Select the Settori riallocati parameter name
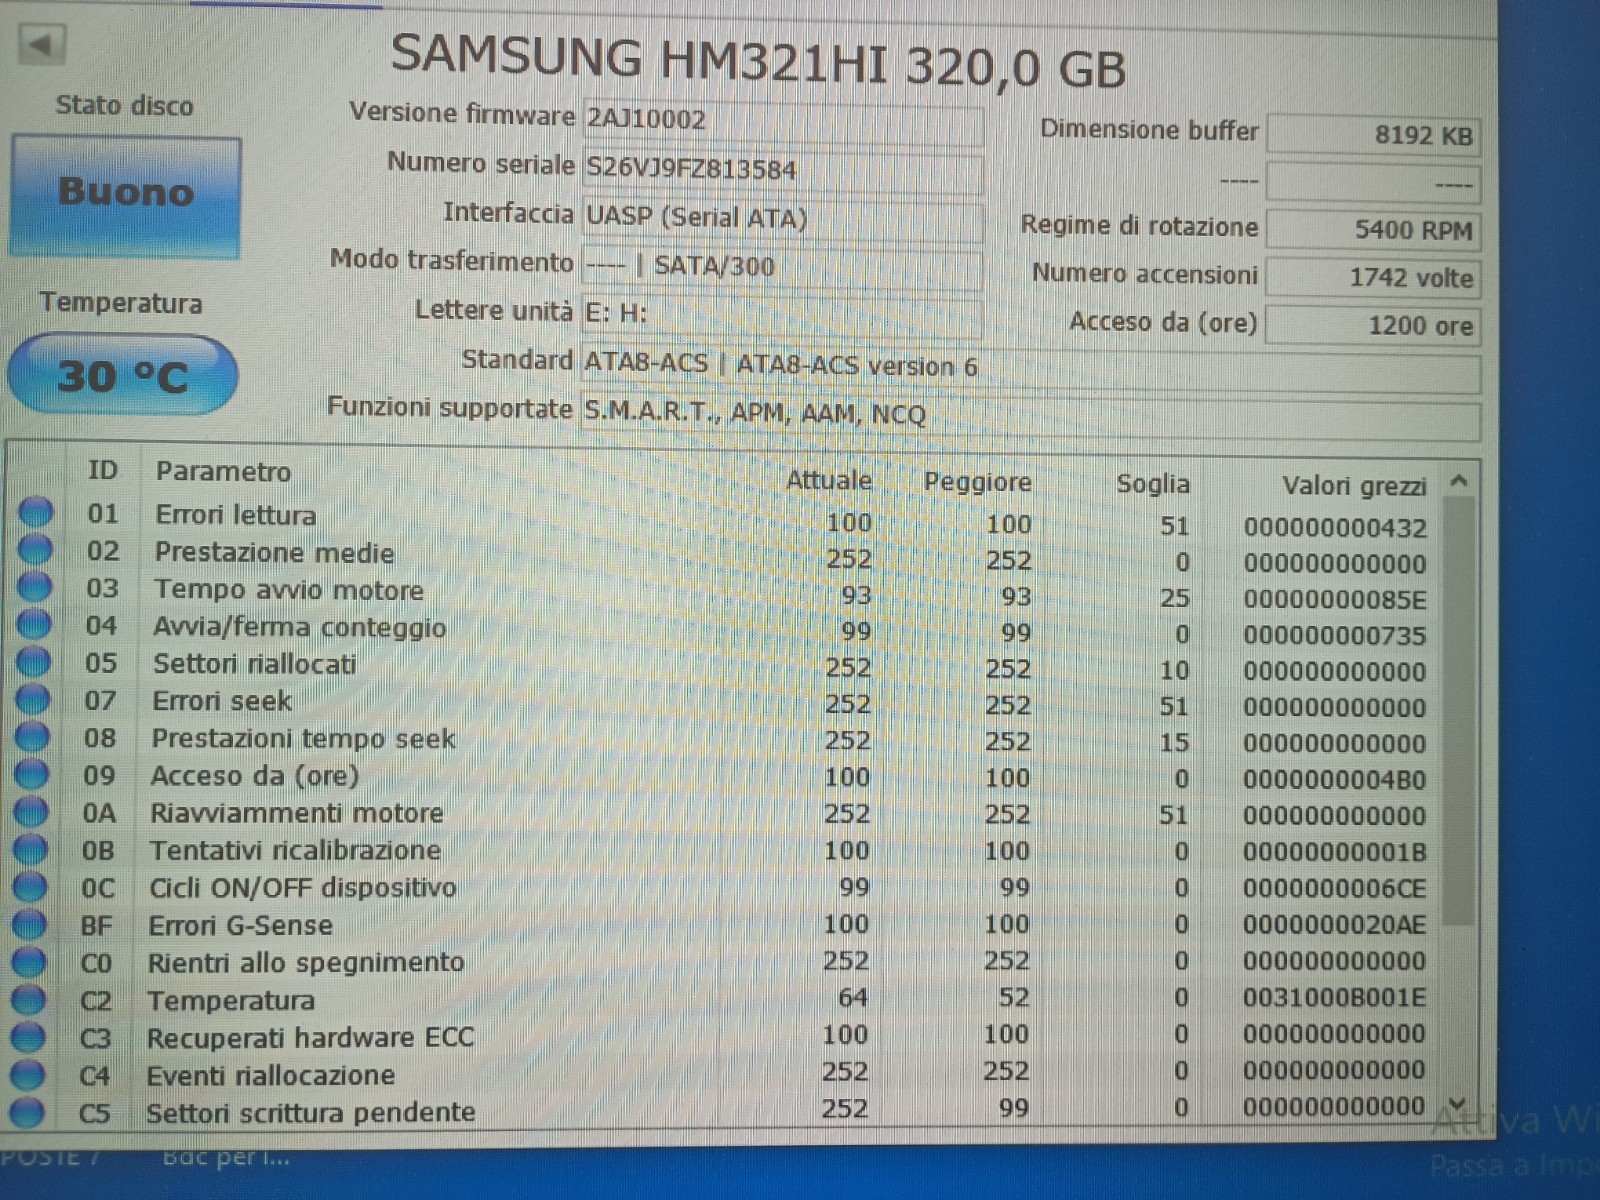Viewport: 1600px width, 1200px height. 255,664
